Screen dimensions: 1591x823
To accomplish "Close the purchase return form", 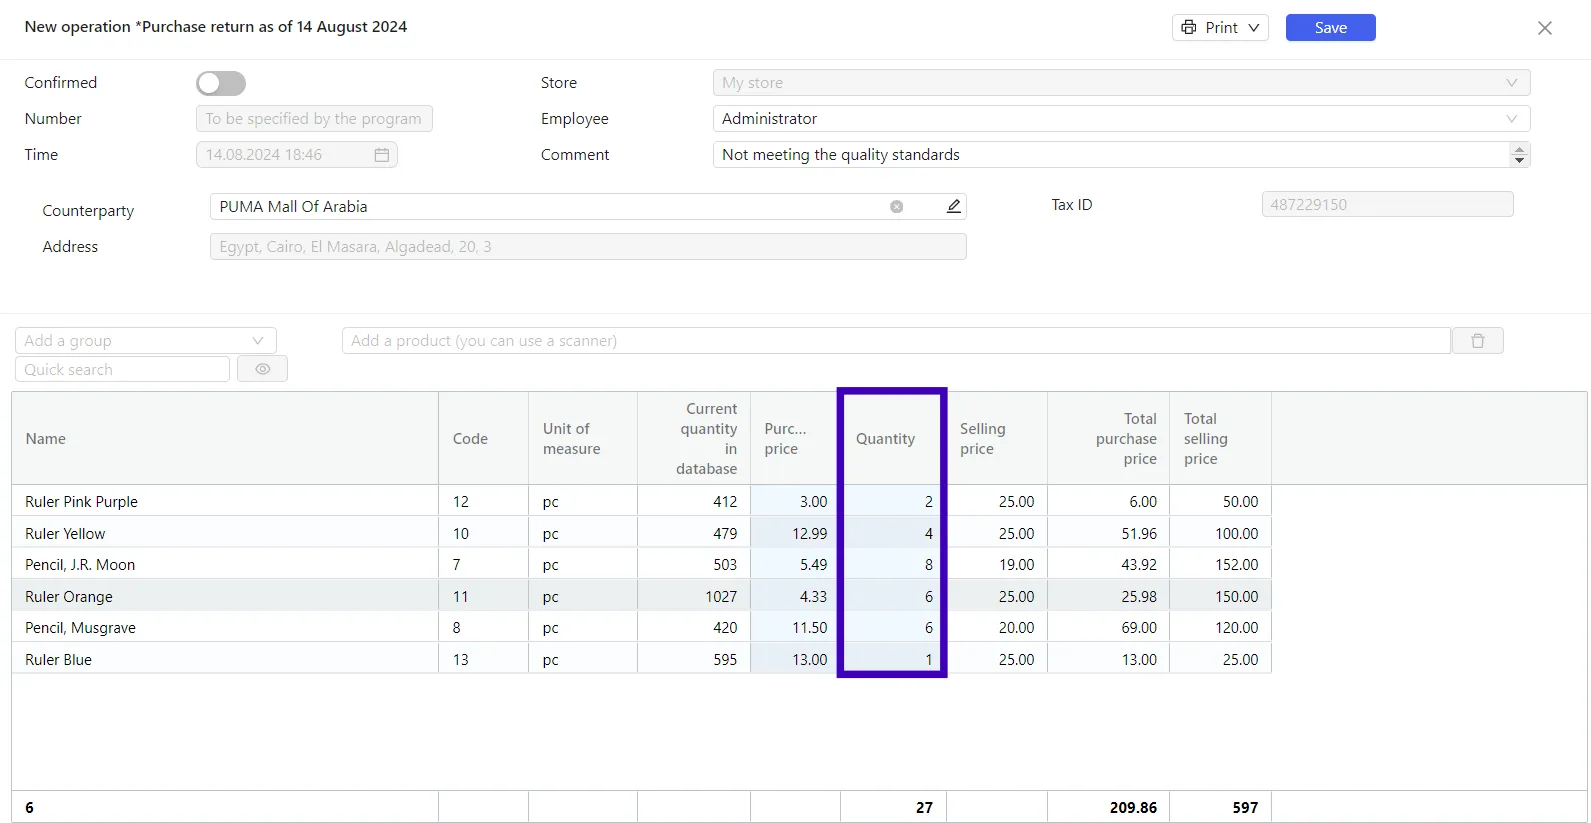I will pos(1544,28).
